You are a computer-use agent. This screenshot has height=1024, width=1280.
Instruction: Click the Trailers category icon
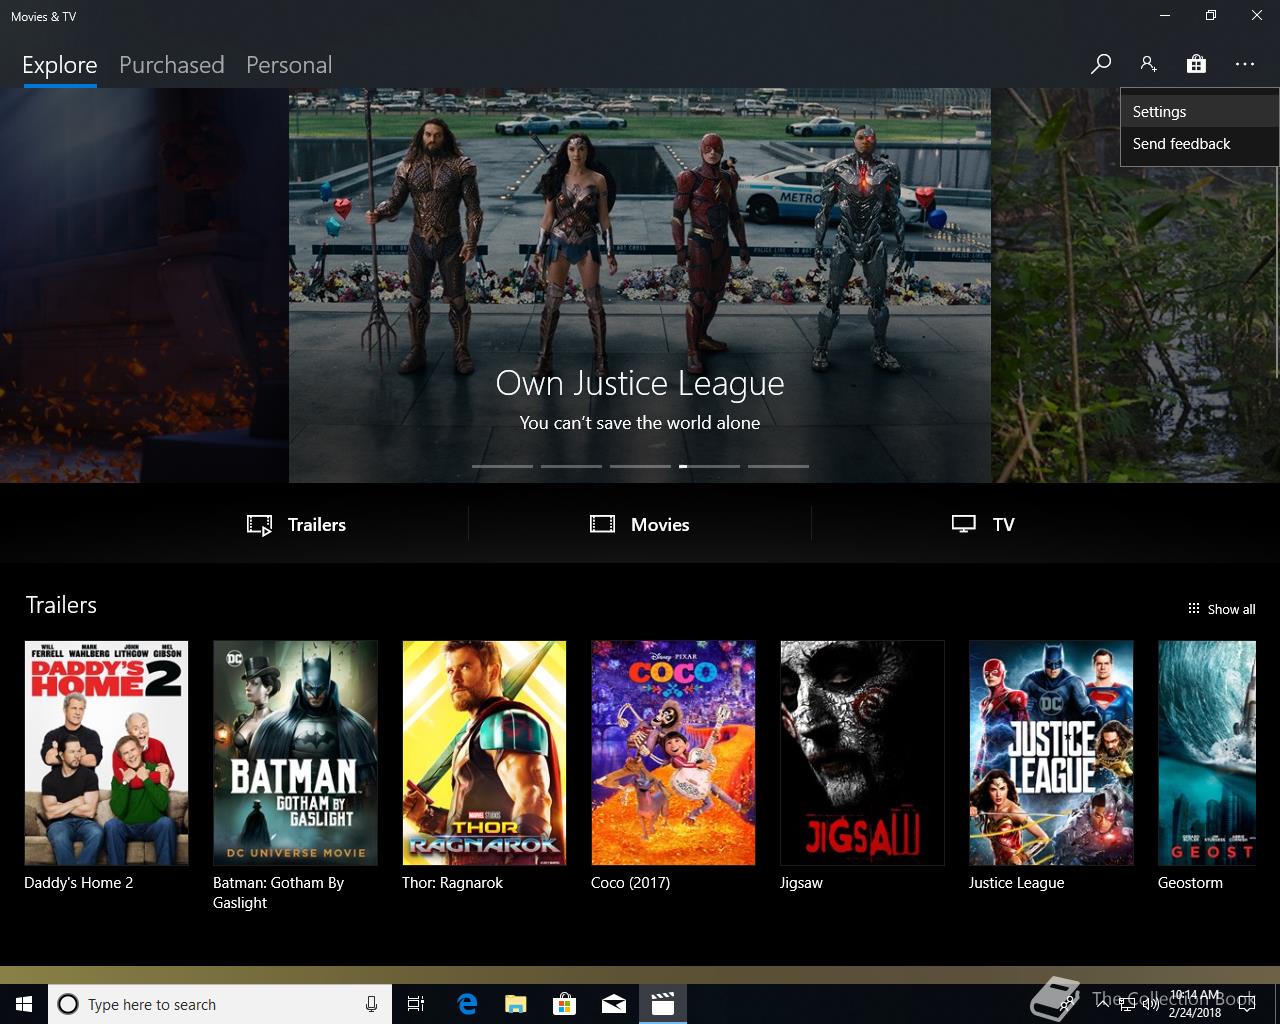[x=259, y=525]
